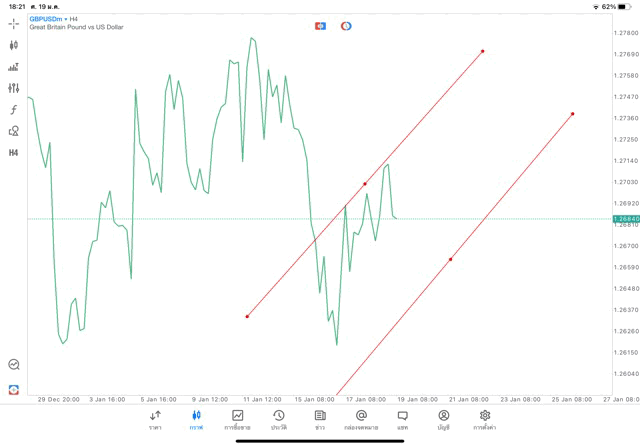Switch to the ราคา quotes tab
This screenshot has height=447, width=640.
coord(155,419)
